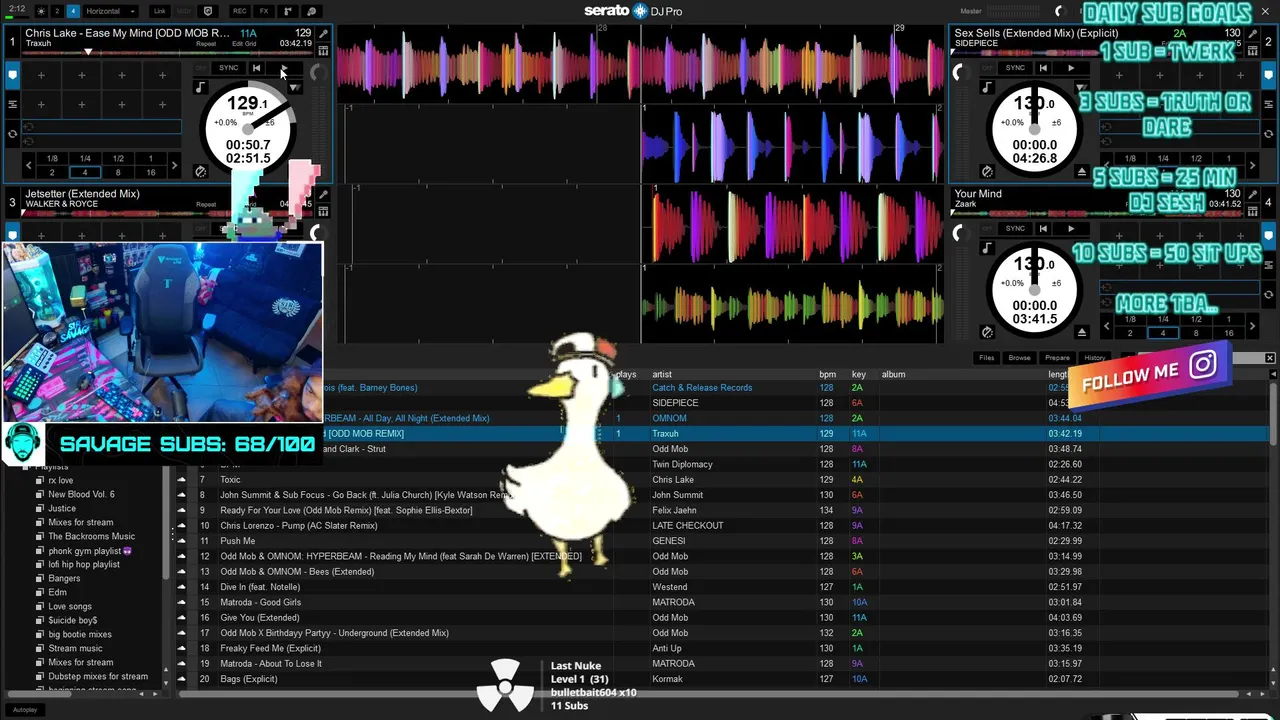Screen dimensions: 1280x720
Task: Click deck 2 keylock music note icon
Action: (987, 88)
